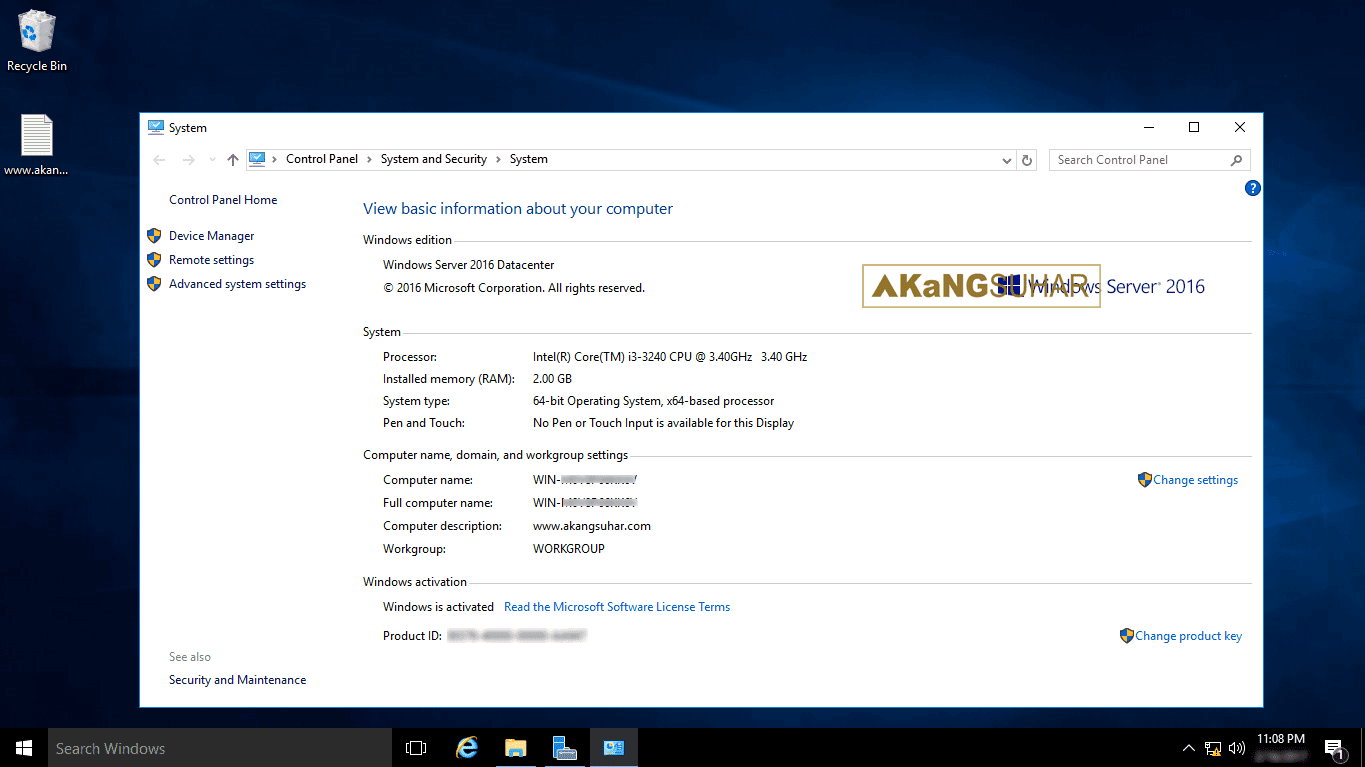Expand the hidden icons chevron in tray
This screenshot has width=1365, height=767.
pyautogui.click(x=1188, y=747)
